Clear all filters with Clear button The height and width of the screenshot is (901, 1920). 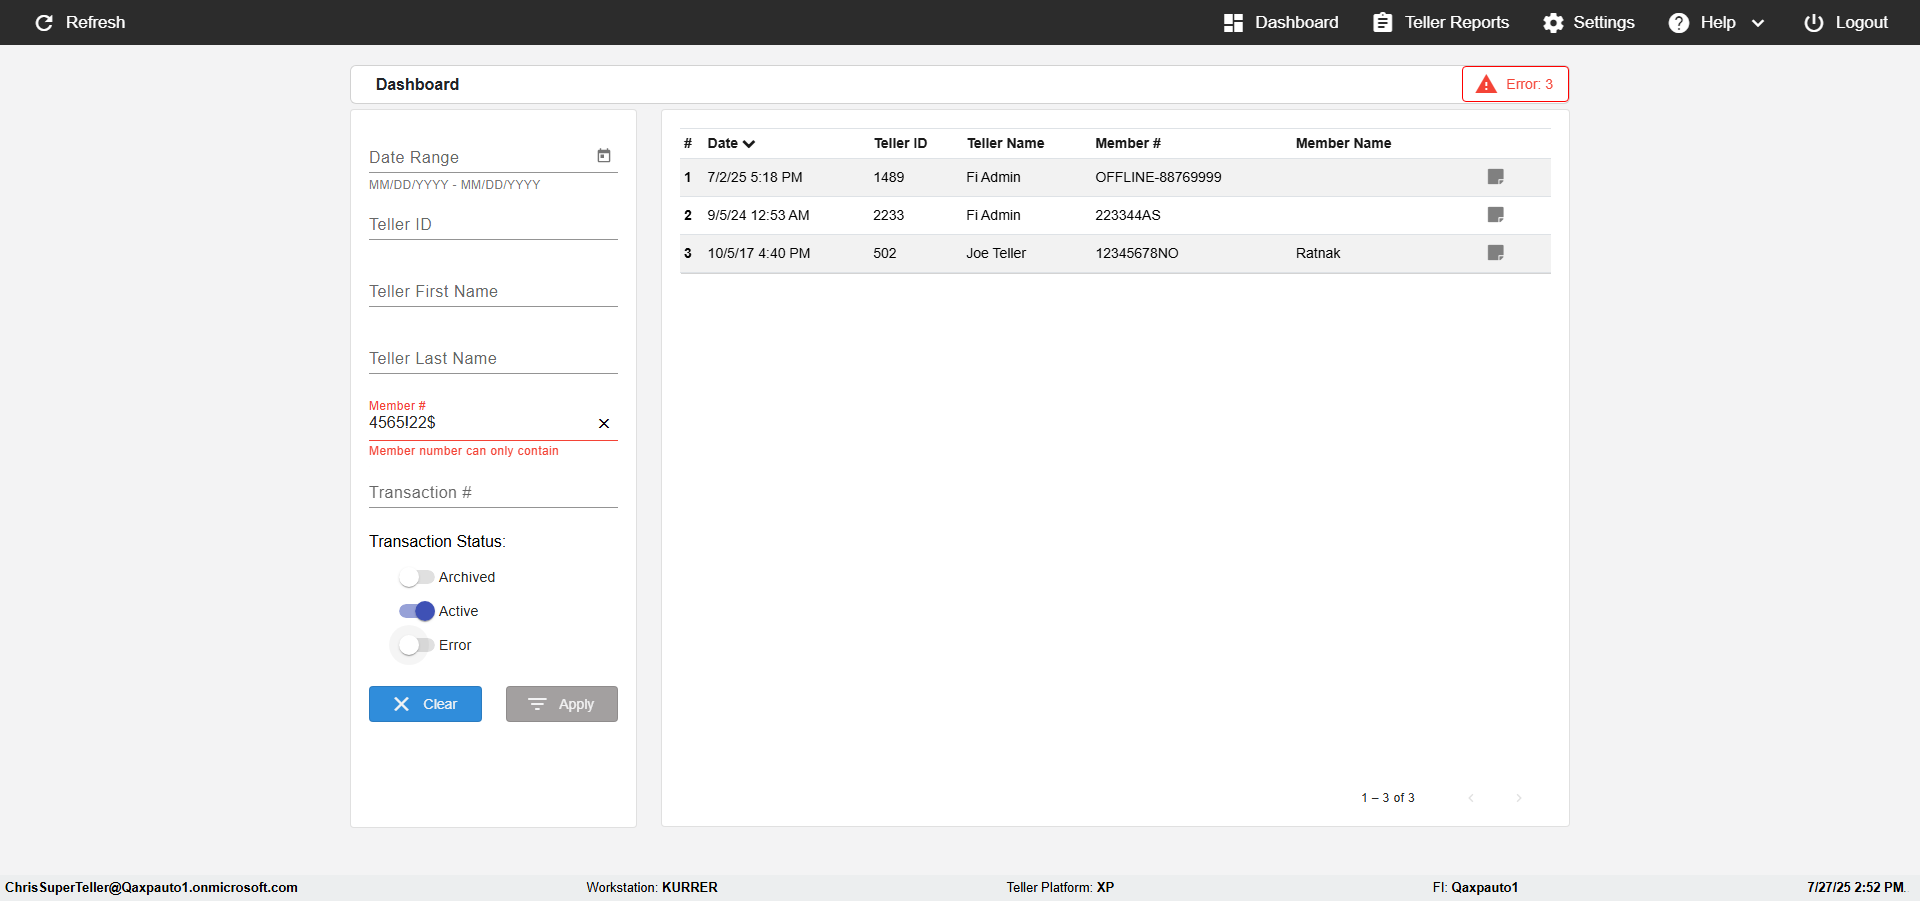(x=425, y=704)
